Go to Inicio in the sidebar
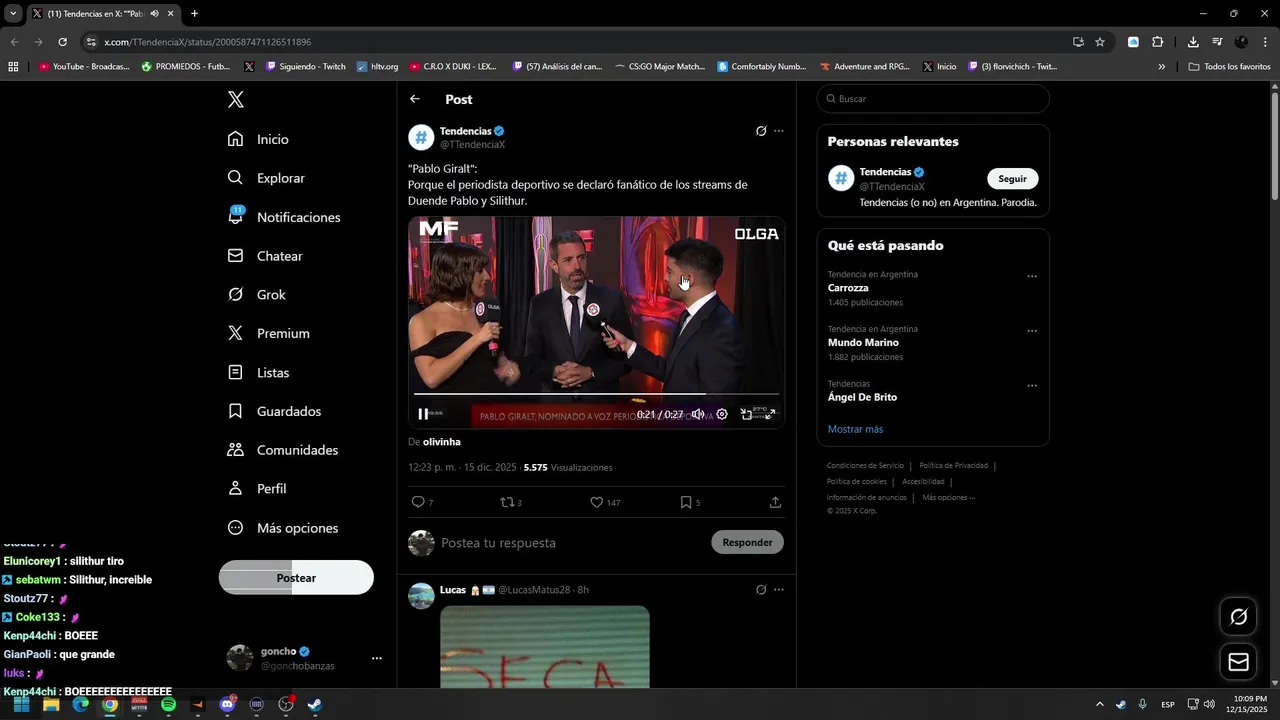 point(258,139)
